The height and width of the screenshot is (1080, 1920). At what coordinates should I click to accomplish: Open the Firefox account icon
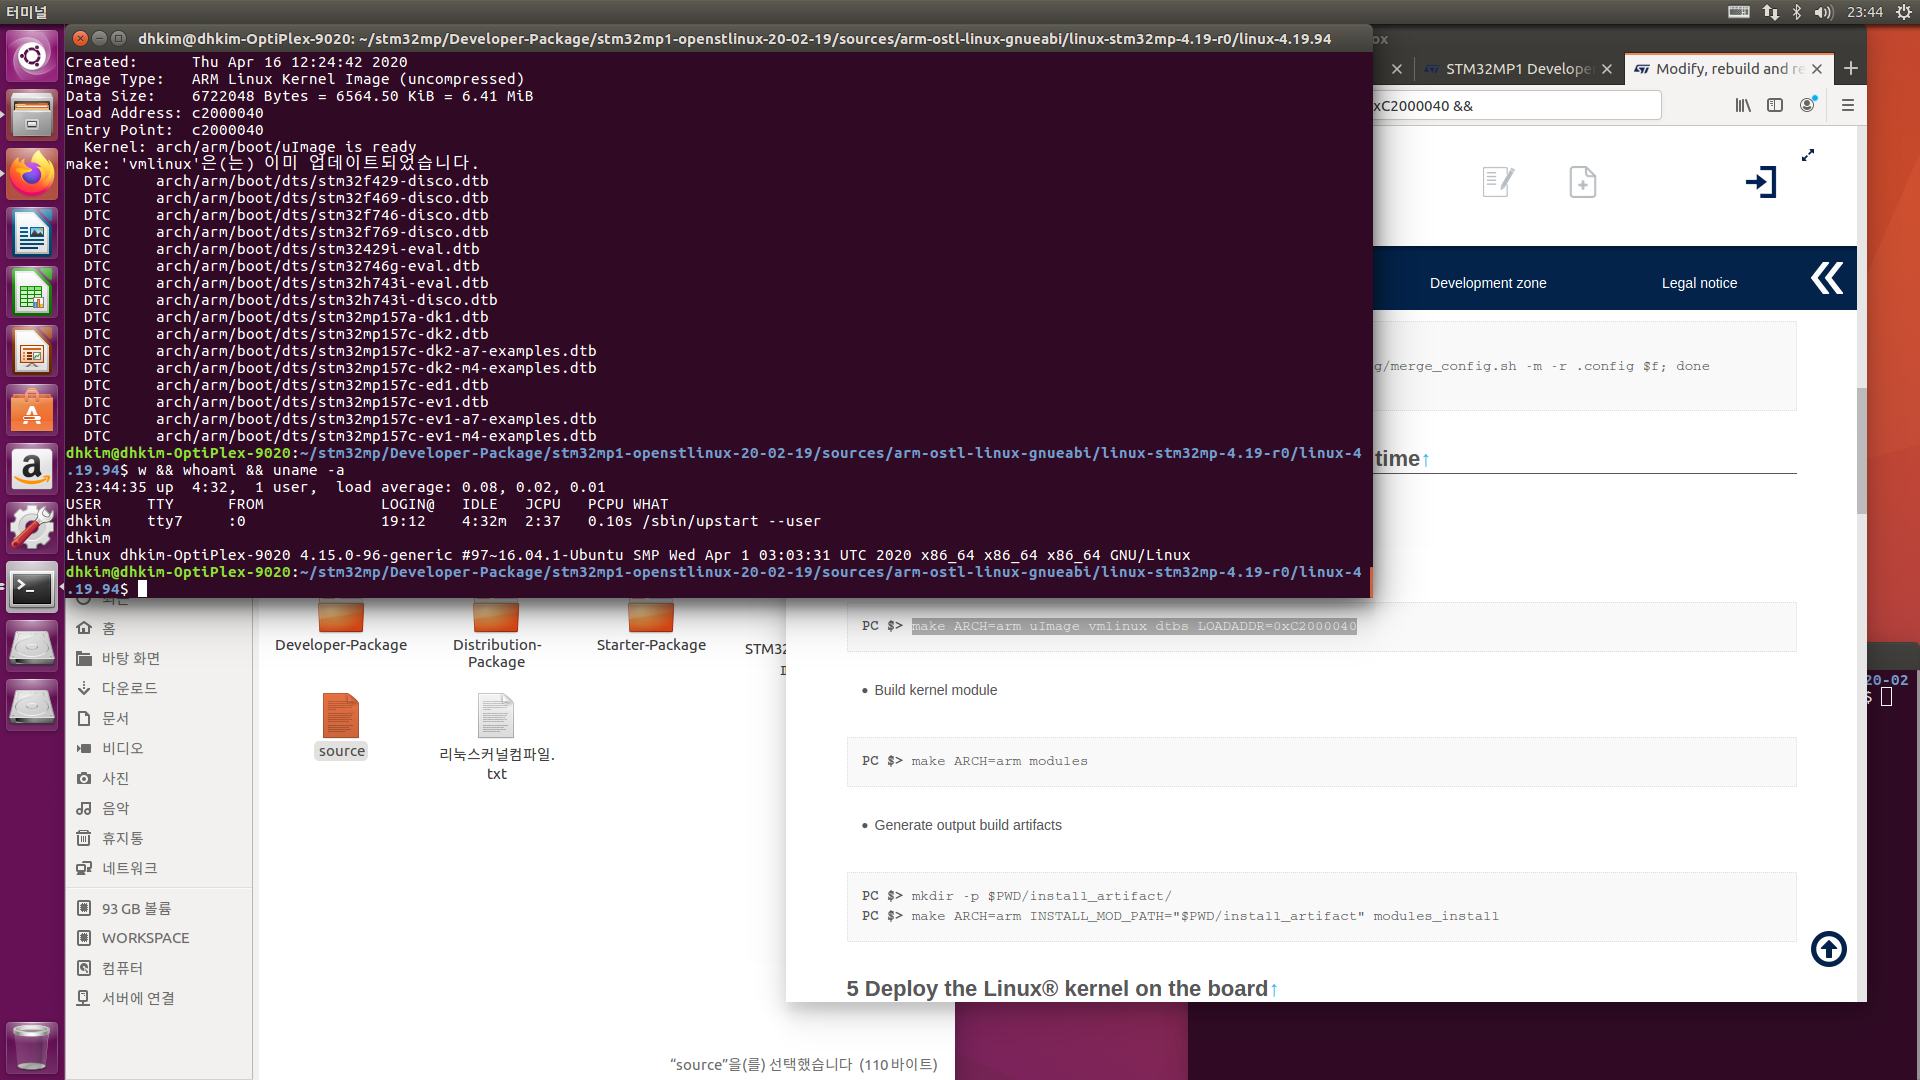pyautogui.click(x=1807, y=105)
